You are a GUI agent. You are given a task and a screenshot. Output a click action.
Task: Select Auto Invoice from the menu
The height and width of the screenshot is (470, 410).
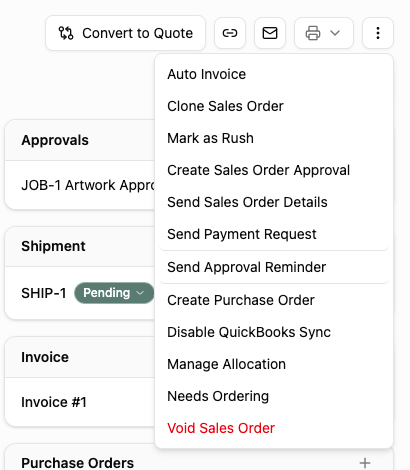pos(274,74)
